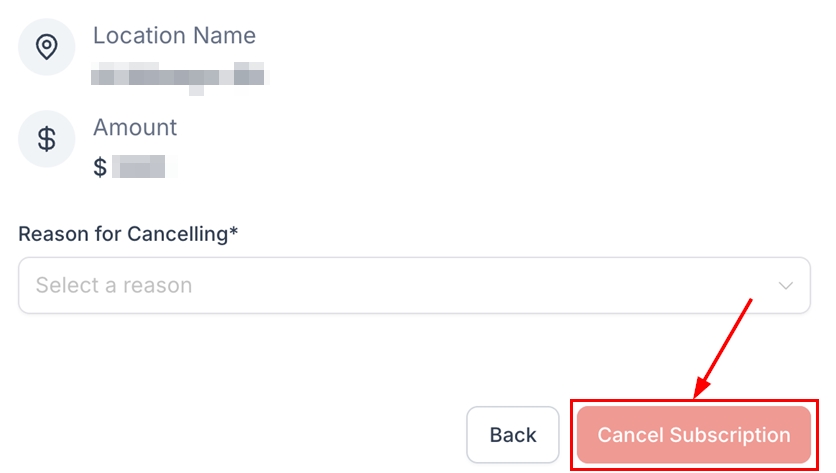
Task: Click the word 'Subscription' on the red button
Action: pyautogui.click(x=730, y=435)
